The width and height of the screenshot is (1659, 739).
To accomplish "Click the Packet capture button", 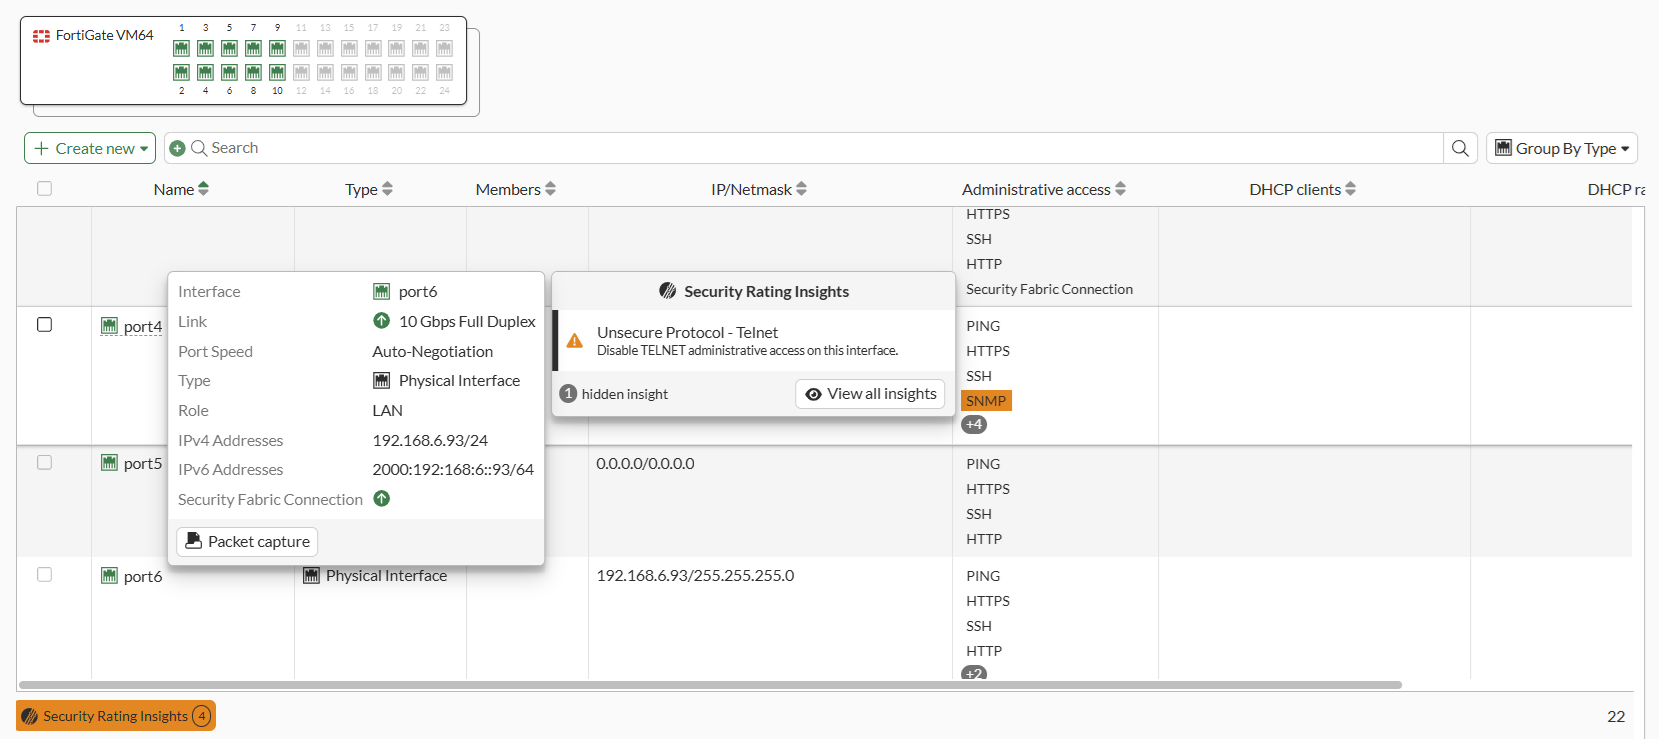I will coord(247,541).
